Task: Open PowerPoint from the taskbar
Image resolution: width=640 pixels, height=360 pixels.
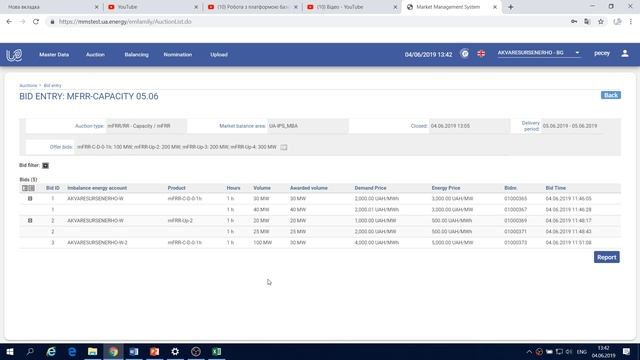Action: click(x=154, y=351)
